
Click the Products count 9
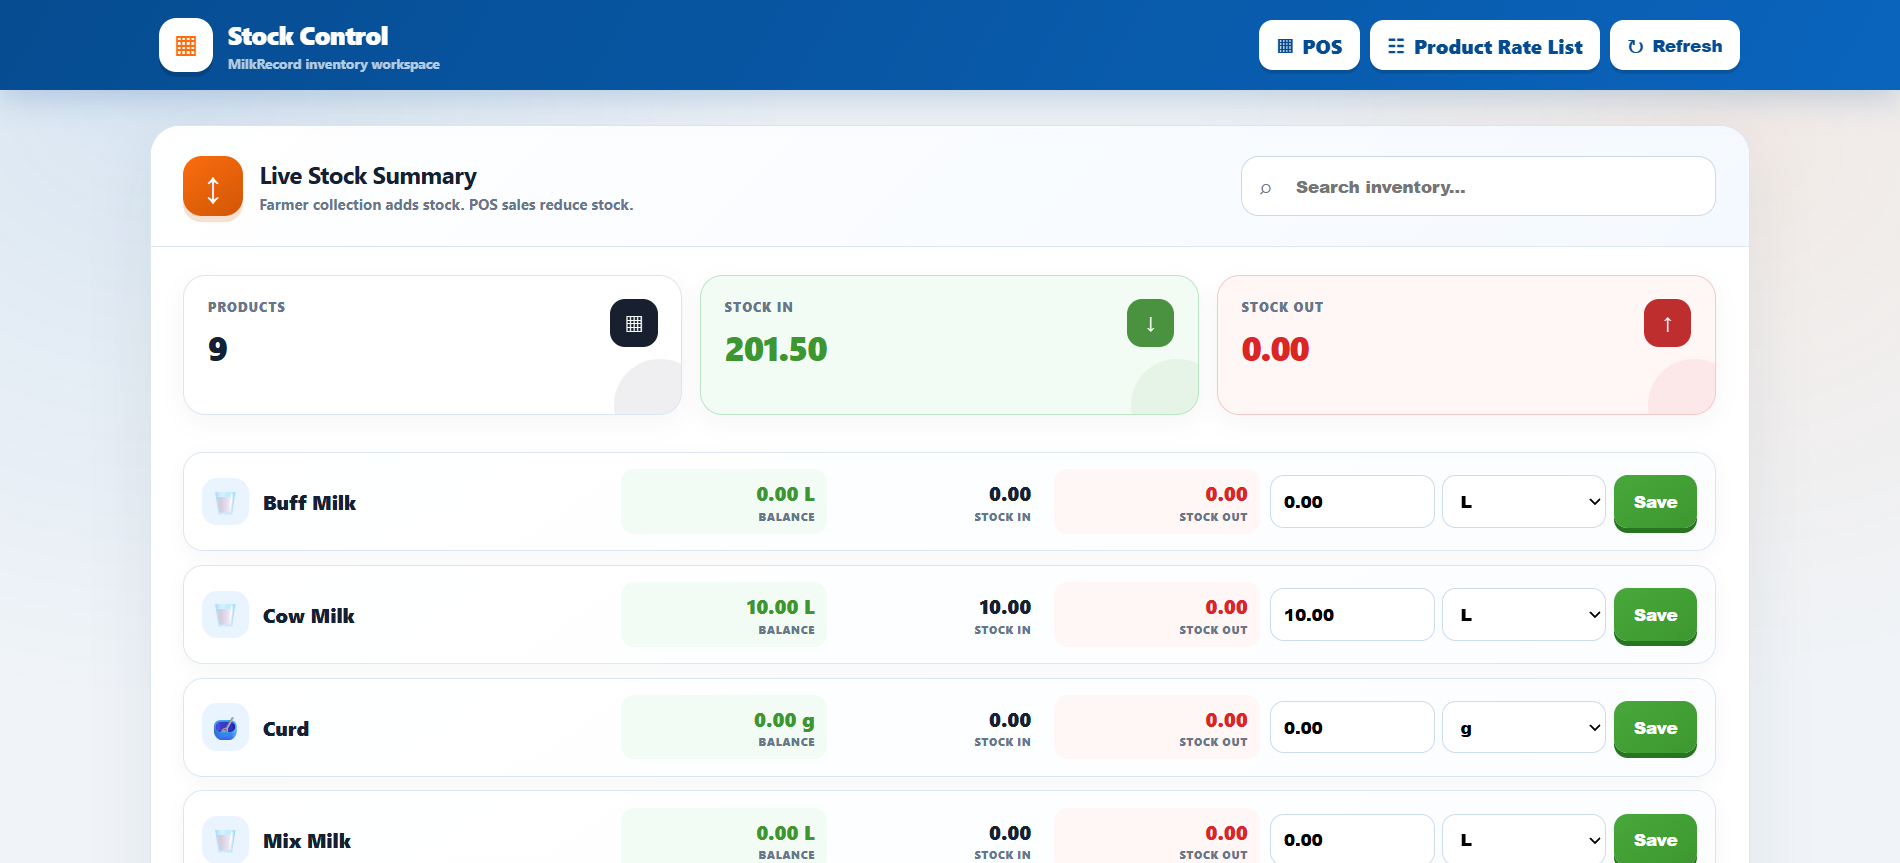click(x=218, y=349)
